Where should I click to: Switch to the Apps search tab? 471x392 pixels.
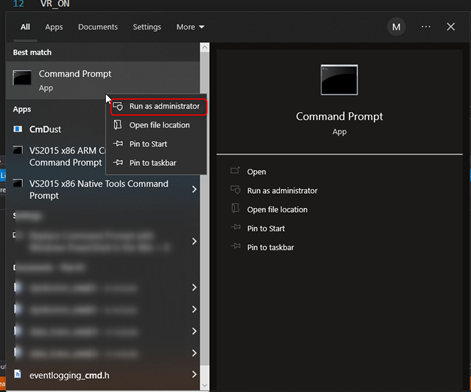tap(54, 27)
